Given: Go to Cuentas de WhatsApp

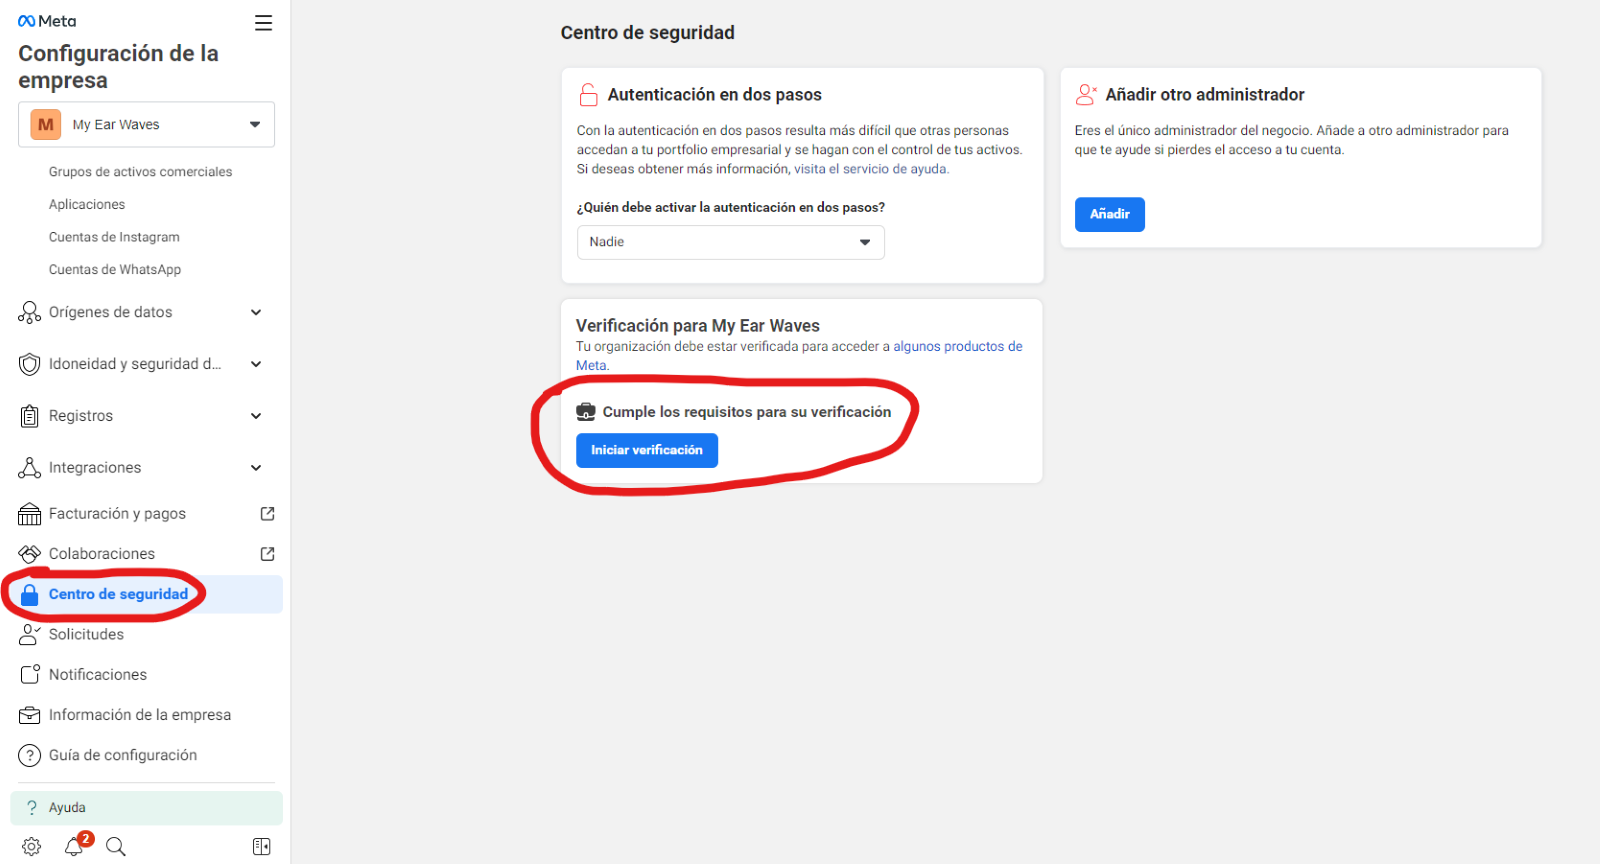Looking at the screenshot, I should pos(115,270).
